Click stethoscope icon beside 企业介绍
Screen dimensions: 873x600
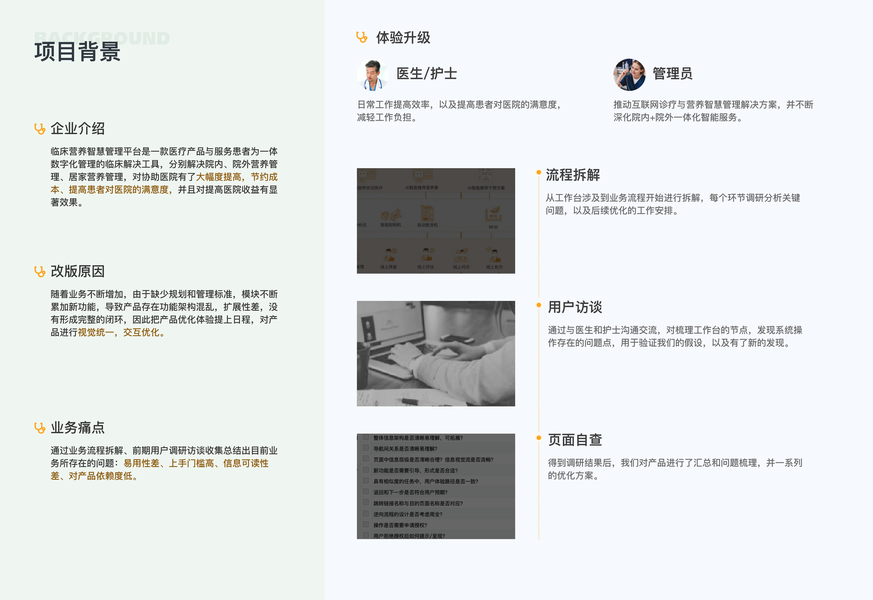click(40, 129)
